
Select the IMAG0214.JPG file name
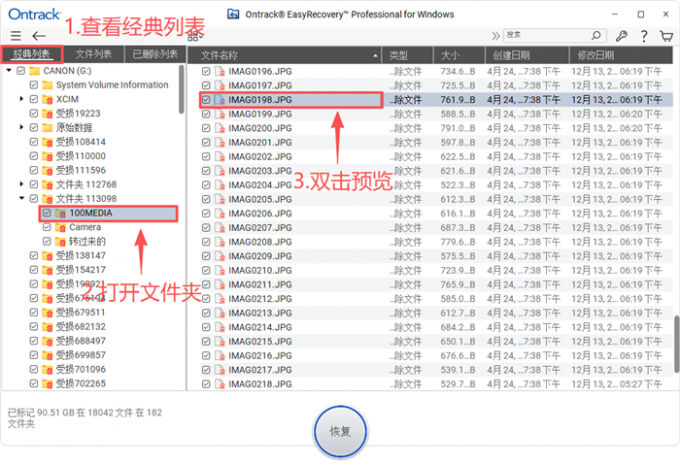tap(260, 327)
